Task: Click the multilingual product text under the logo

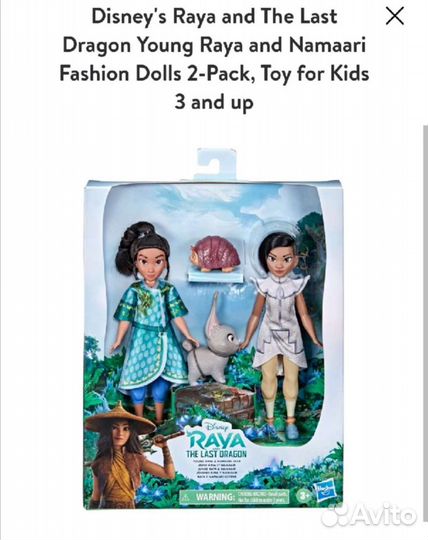Action: [x=216, y=470]
